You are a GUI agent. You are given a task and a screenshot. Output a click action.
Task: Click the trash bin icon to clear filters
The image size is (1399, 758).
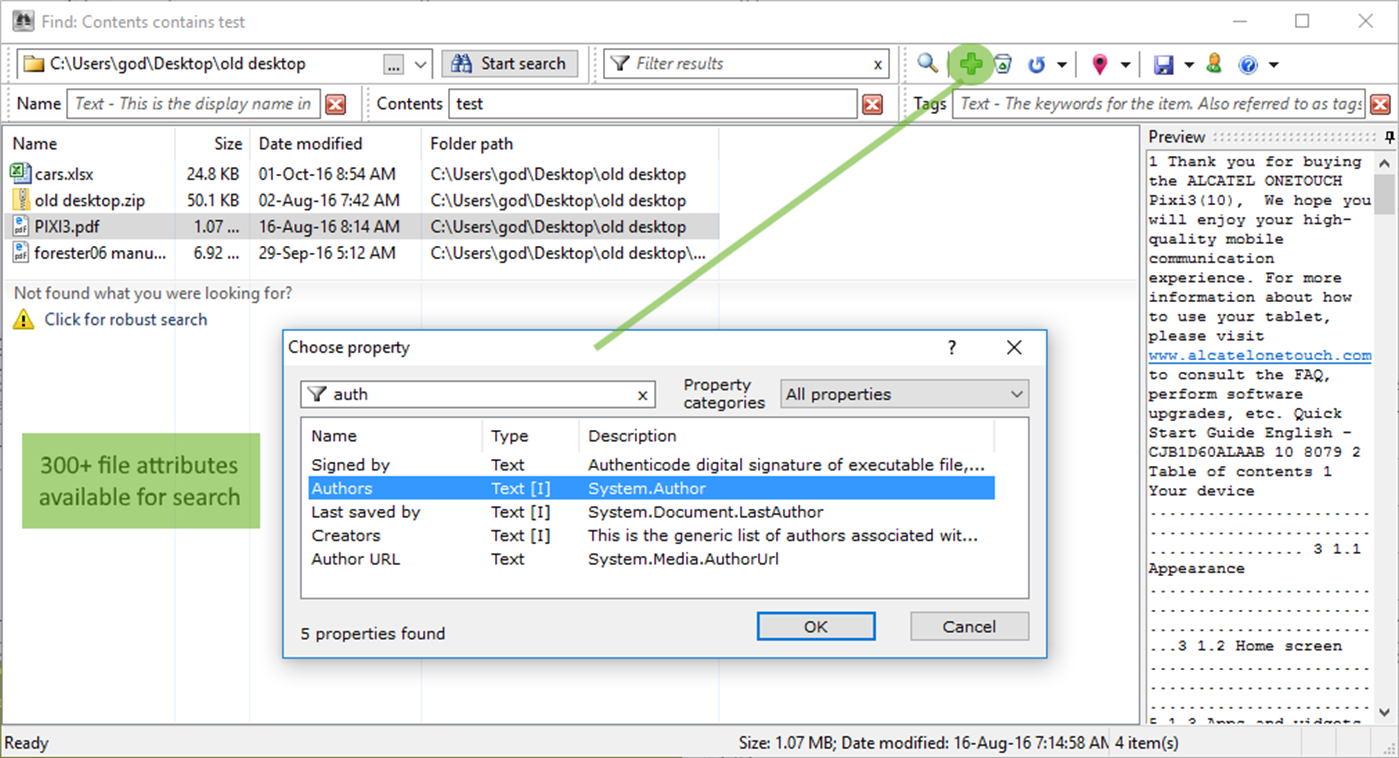[1004, 63]
